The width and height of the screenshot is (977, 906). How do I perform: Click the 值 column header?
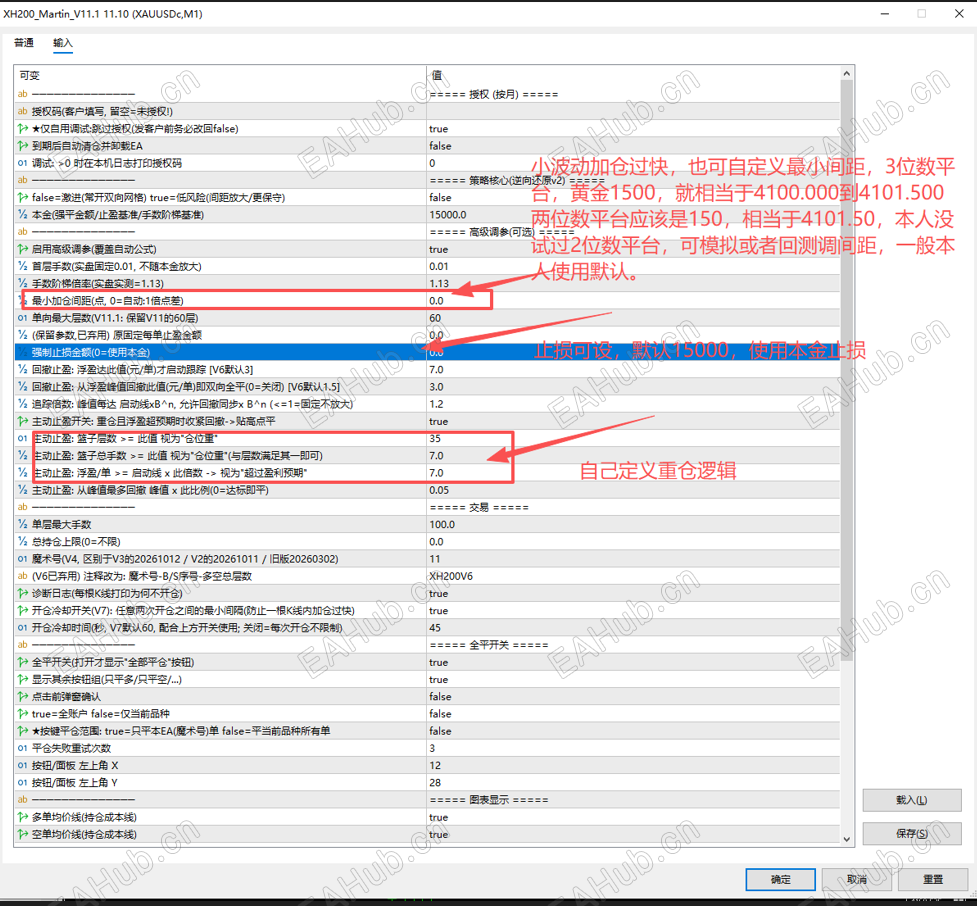[633, 75]
